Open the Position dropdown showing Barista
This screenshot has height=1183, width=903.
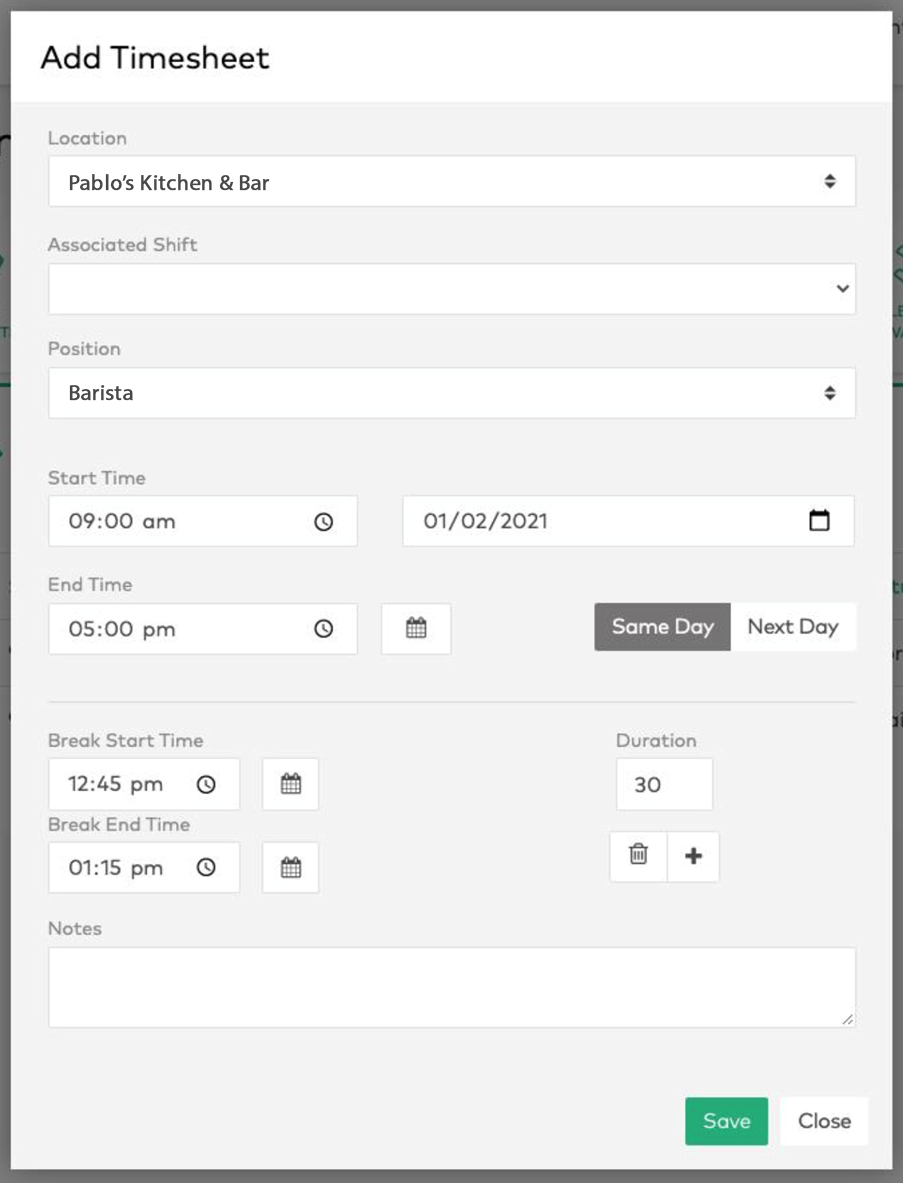click(452, 392)
